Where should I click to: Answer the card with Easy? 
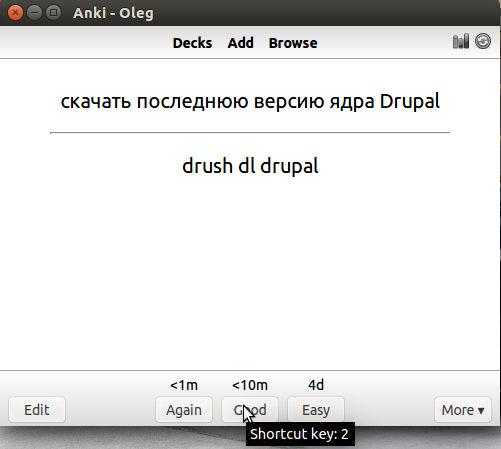316,410
